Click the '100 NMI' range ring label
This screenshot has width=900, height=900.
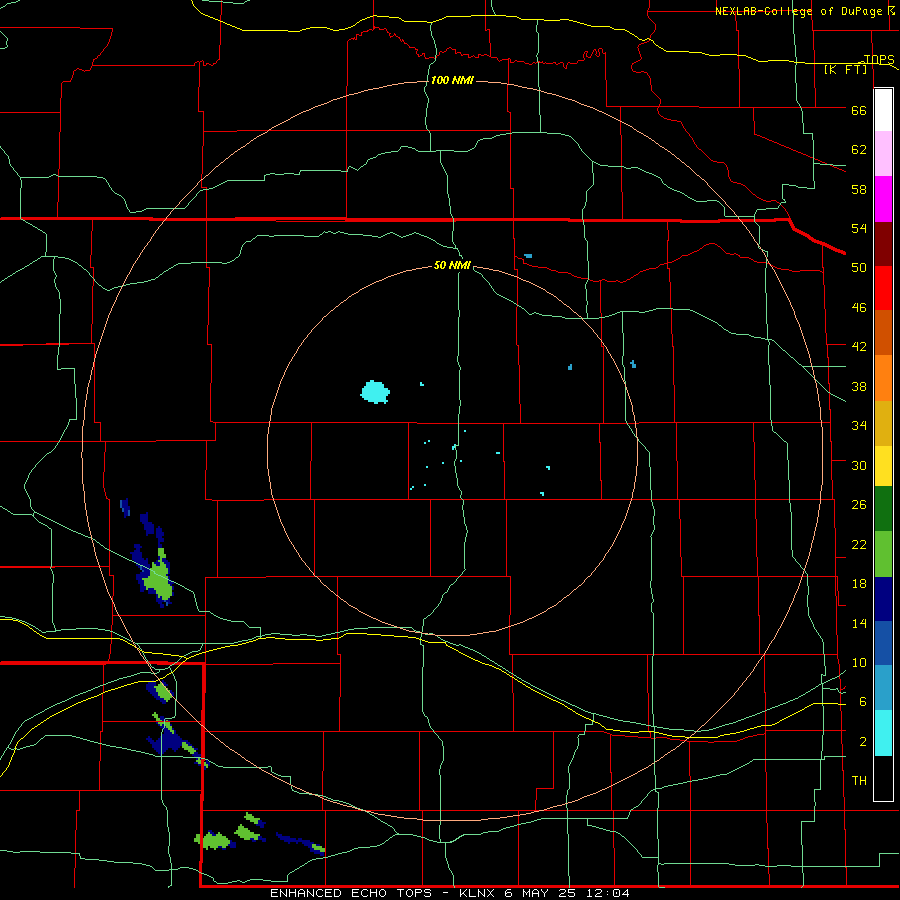tap(452, 80)
